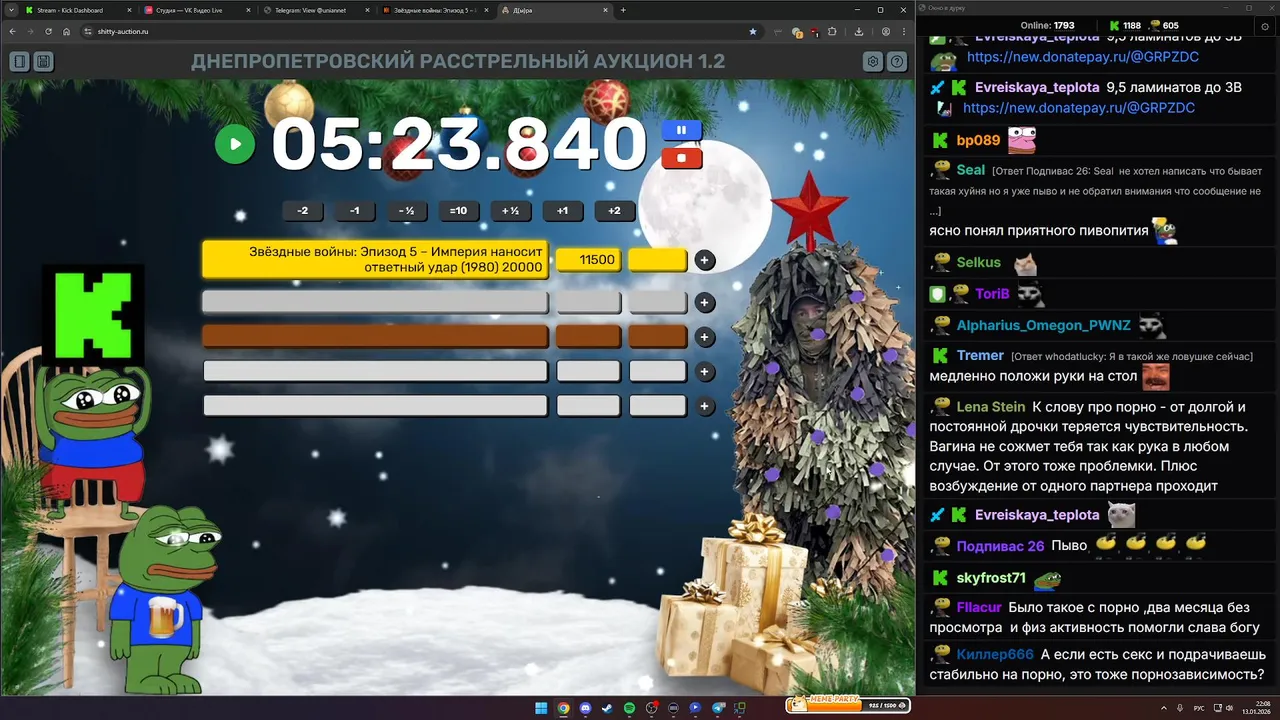Subtract one minute using the -1 button

(354, 211)
